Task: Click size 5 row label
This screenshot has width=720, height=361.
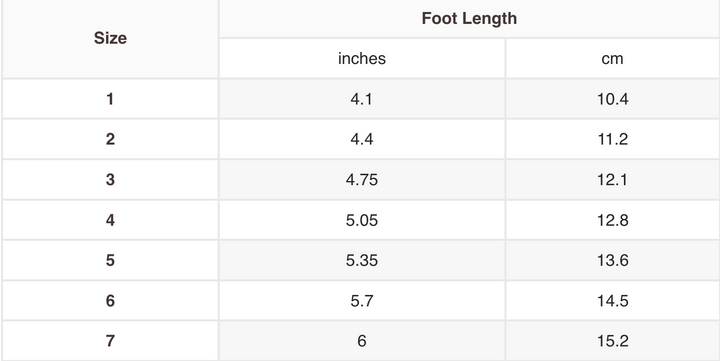Action: pyautogui.click(x=110, y=260)
